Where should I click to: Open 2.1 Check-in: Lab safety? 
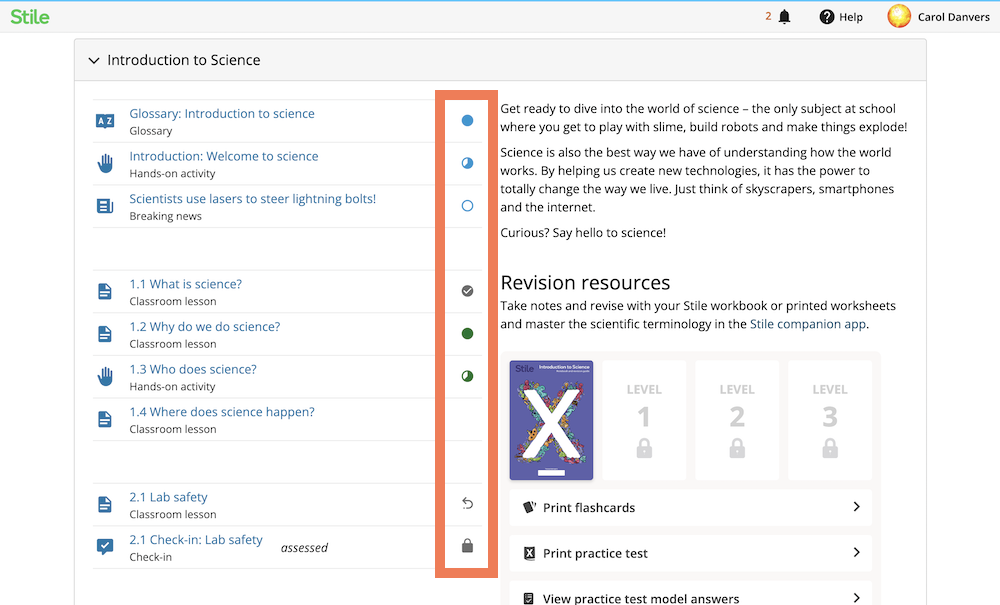click(196, 540)
